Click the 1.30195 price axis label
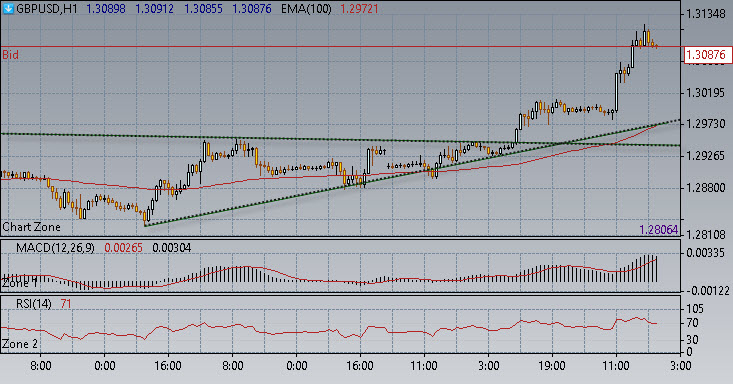This screenshot has width=733, height=384. pos(706,93)
